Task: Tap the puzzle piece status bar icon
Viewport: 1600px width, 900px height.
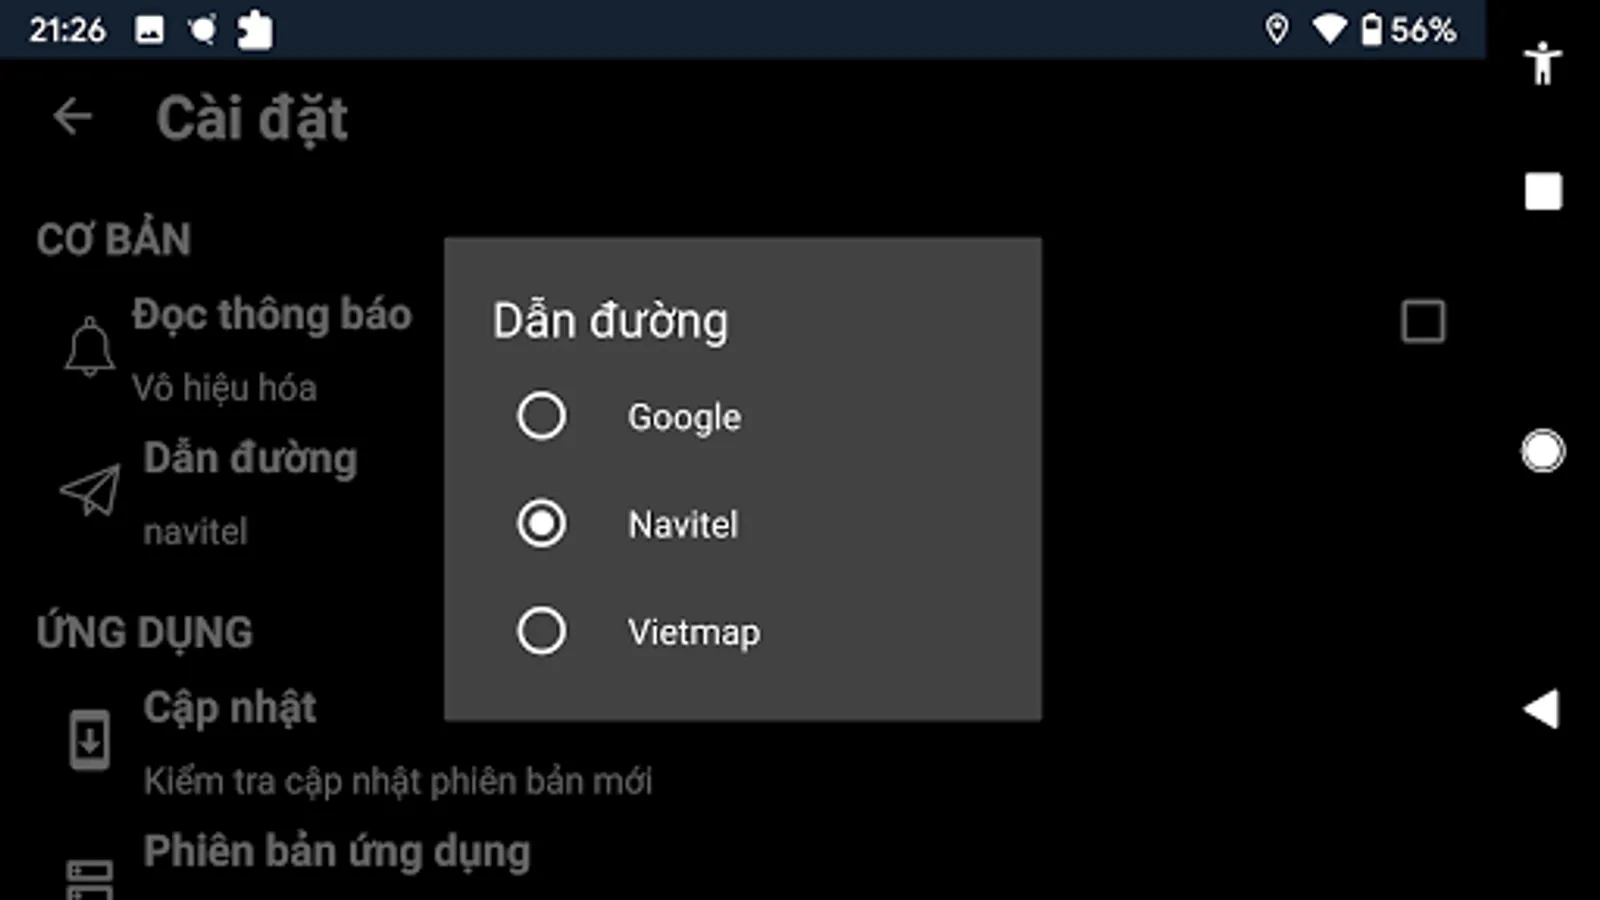Action: click(x=254, y=30)
